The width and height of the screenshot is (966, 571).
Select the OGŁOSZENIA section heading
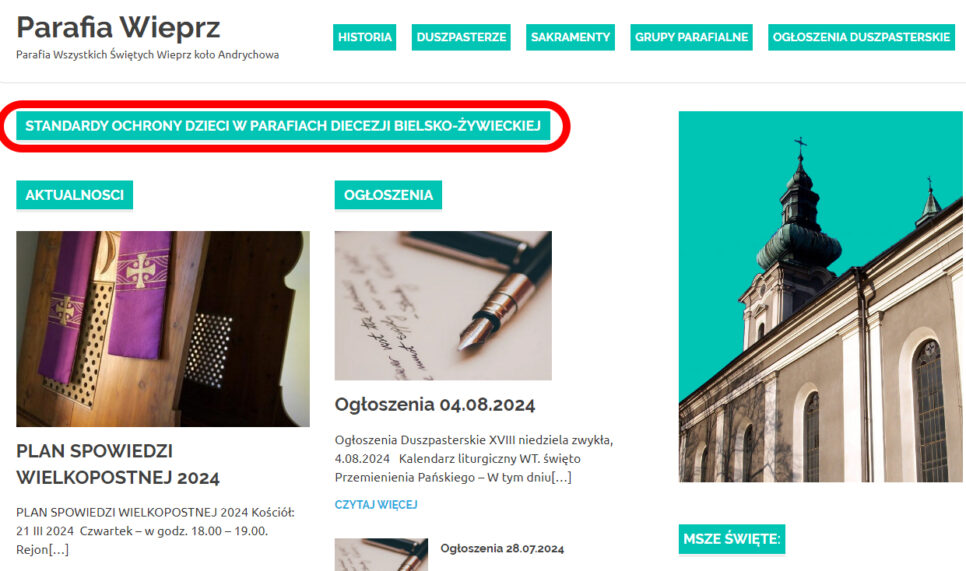388,195
